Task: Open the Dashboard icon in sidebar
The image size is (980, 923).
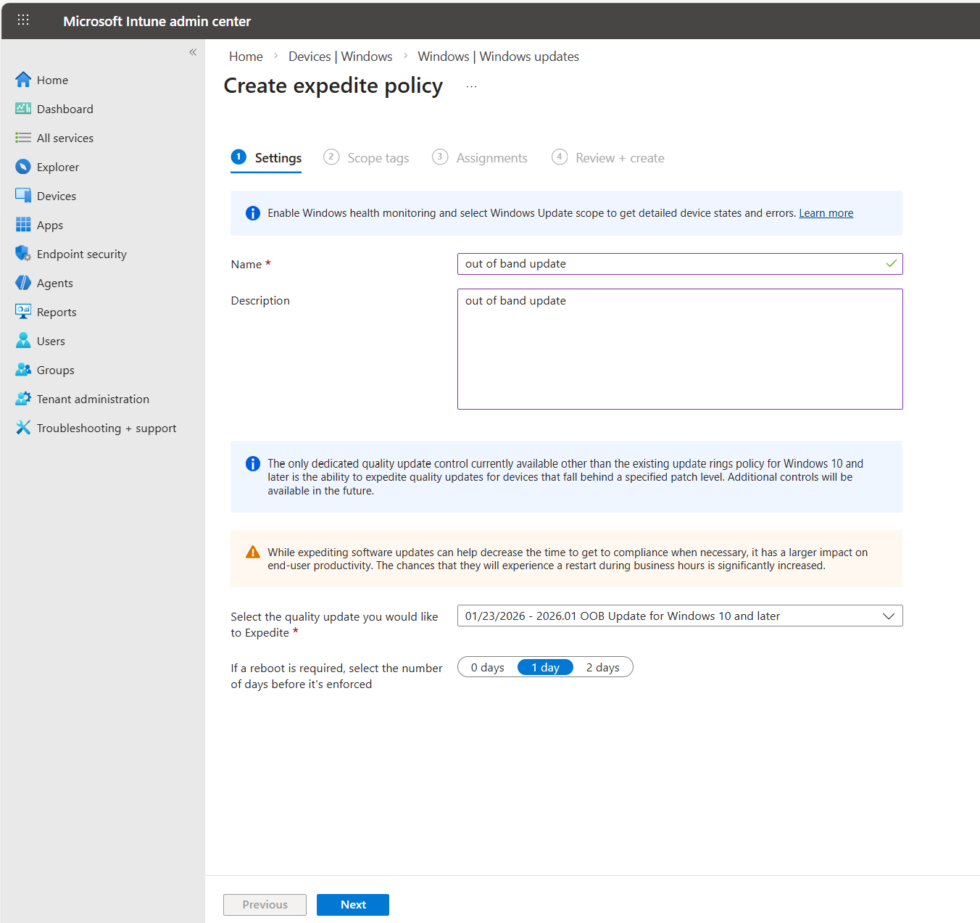Action: [23, 109]
